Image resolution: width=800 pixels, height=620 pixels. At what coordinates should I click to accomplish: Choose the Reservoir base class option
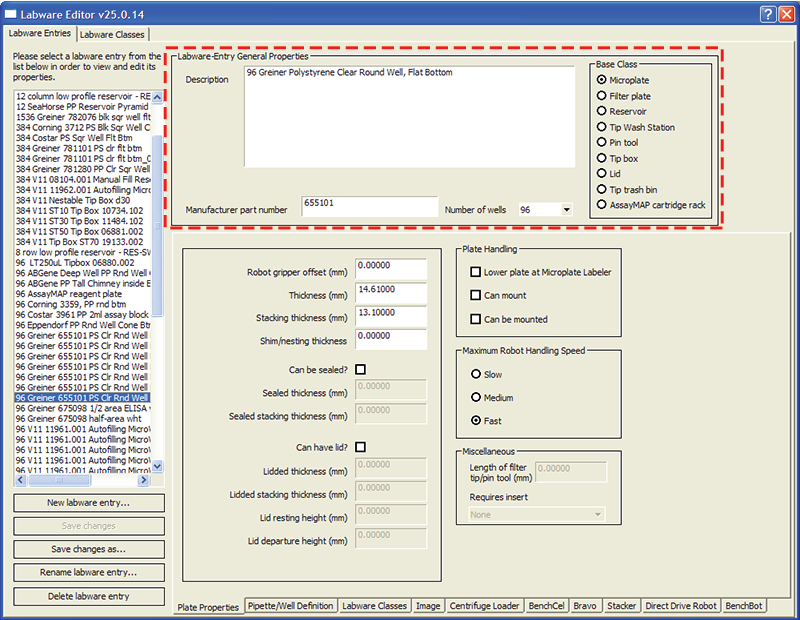point(602,112)
